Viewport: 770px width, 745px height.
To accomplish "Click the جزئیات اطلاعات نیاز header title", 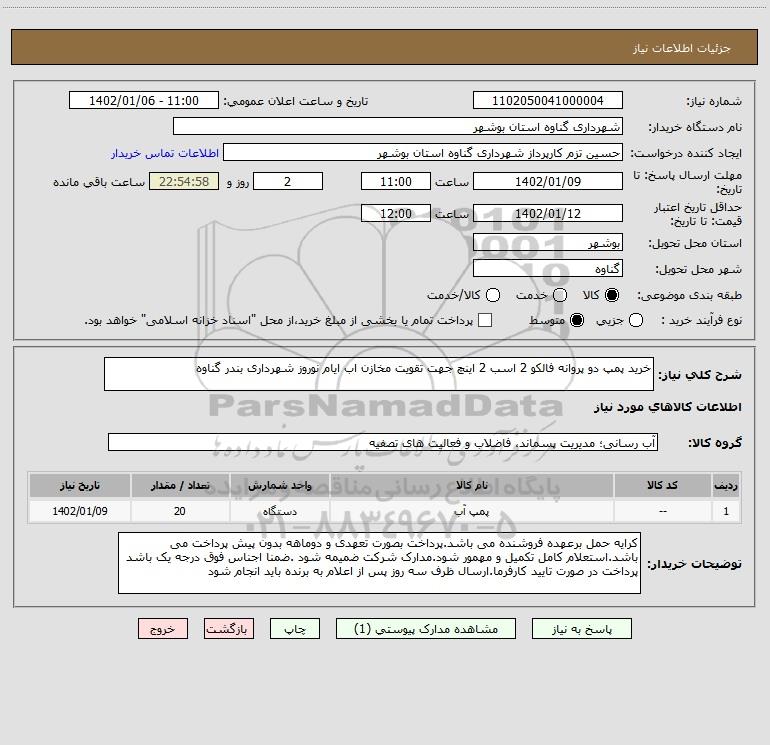I will 682,48.
